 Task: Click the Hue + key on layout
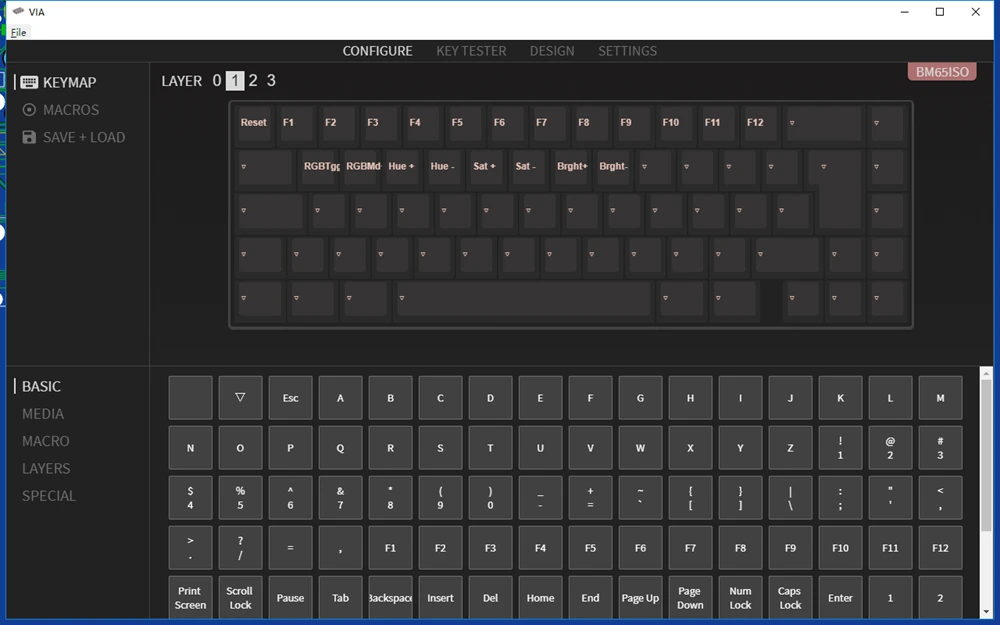pyautogui.click(x=401, y=167)
